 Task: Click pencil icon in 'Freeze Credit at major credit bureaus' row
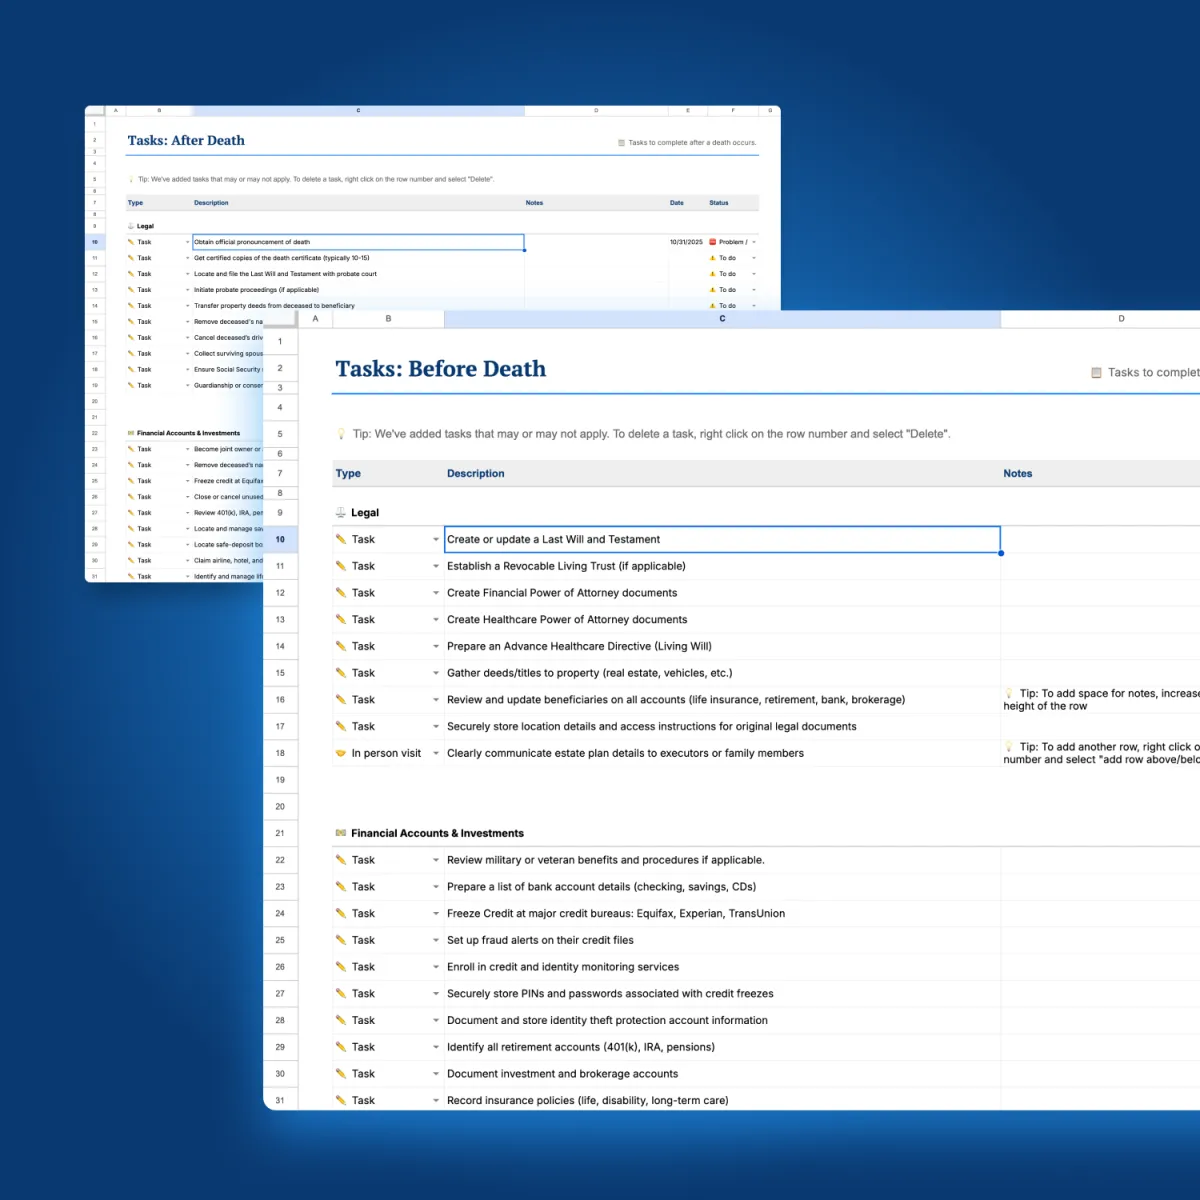341,913
